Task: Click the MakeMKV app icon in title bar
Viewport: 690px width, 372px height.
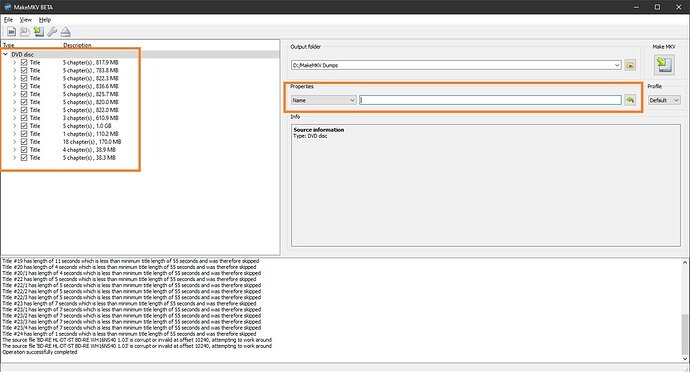Action: point(7,7)
